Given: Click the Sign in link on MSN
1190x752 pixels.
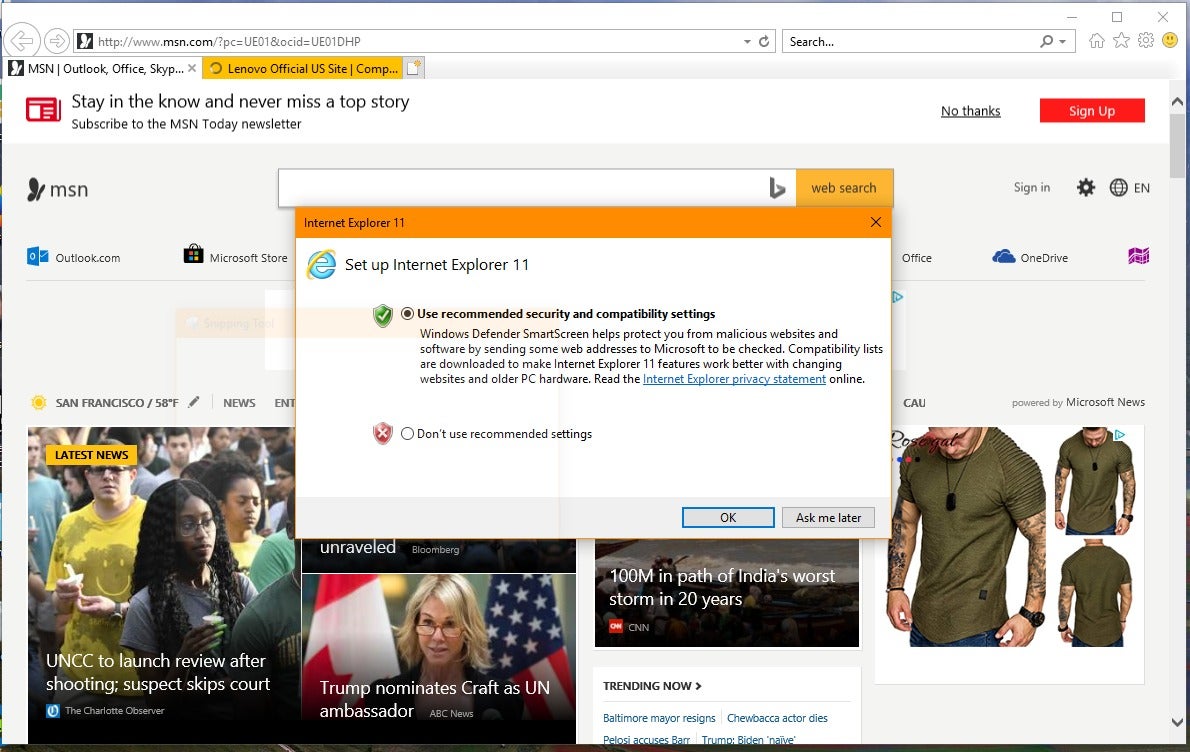Looking at the screenshot, I should coord(1031,187).
